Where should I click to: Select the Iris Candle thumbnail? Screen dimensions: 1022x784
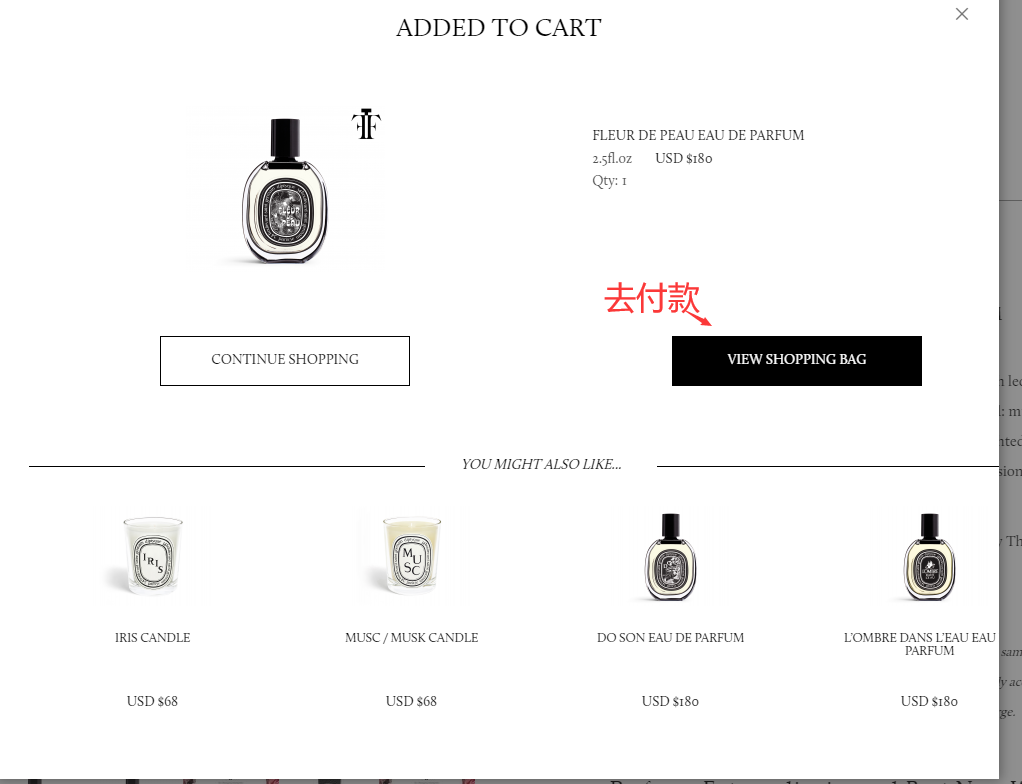point(153,556)
